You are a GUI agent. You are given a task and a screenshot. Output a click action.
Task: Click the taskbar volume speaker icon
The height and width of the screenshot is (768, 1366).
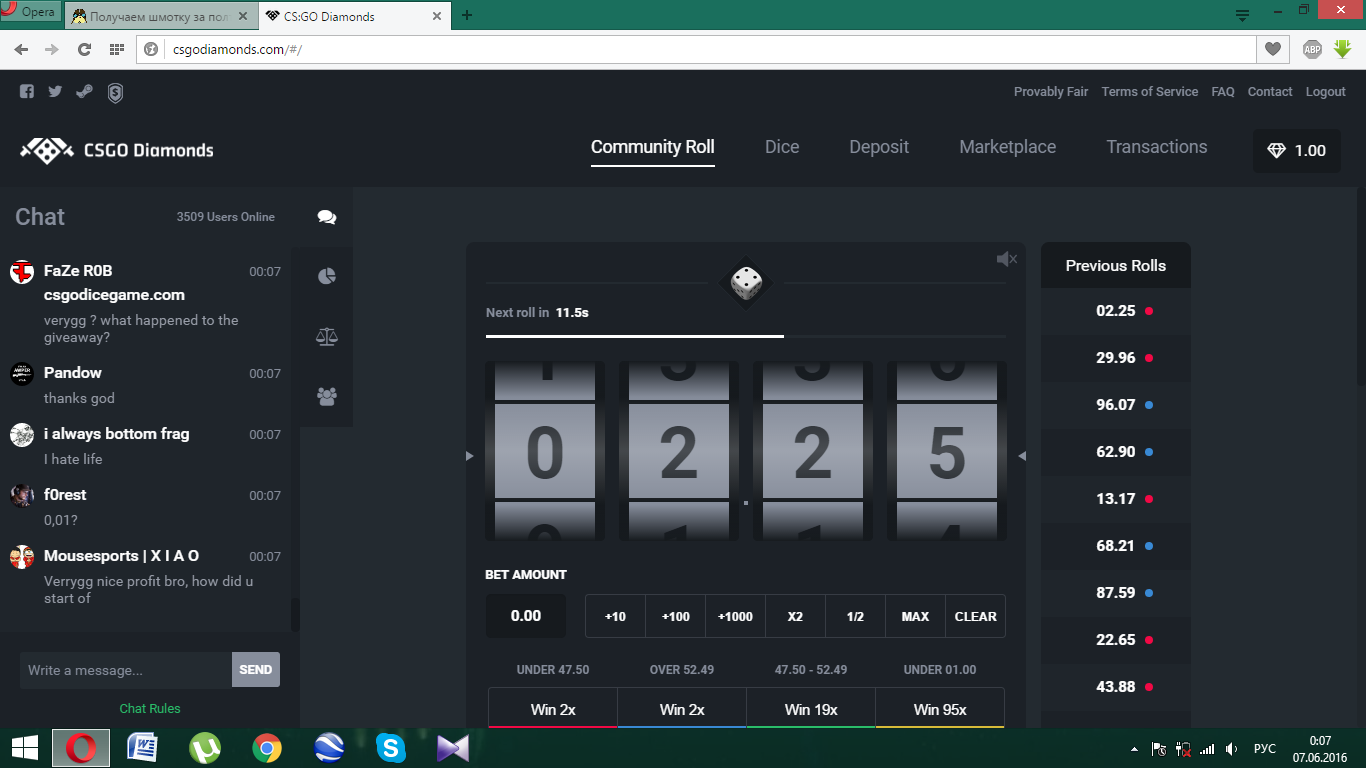[x=1231, y=748]
